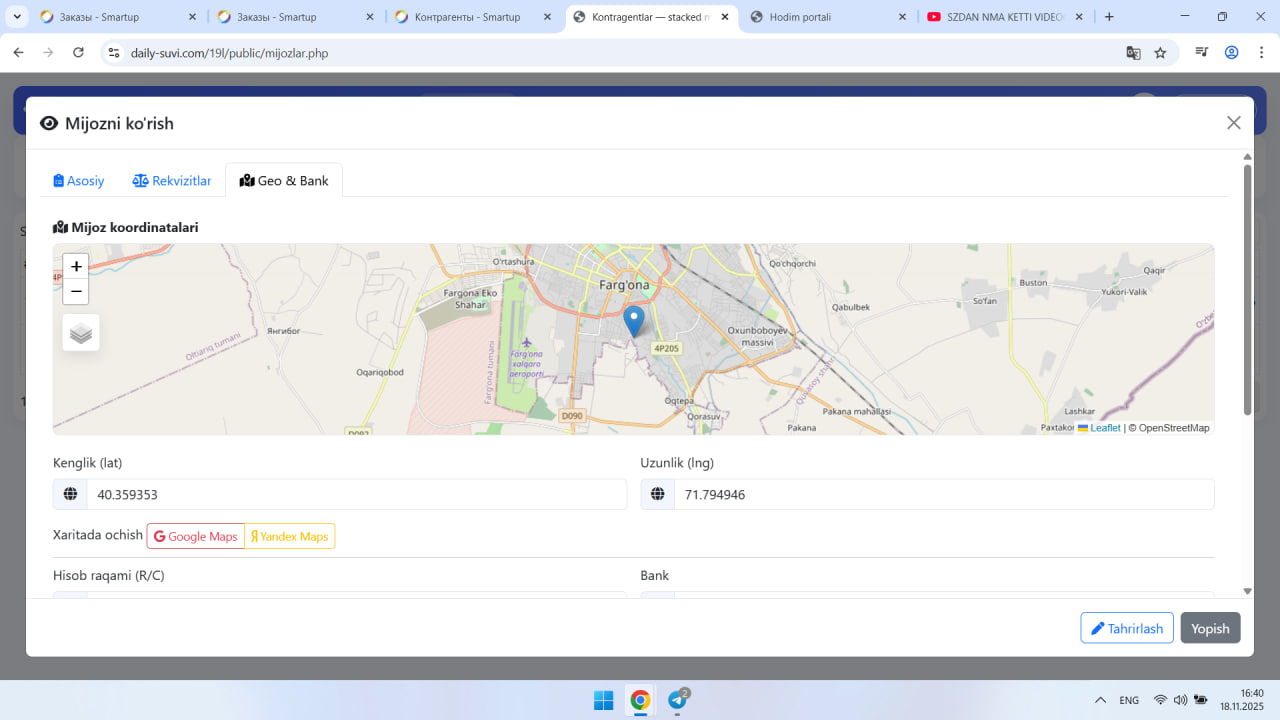Viewport: 1280px width, 720px height.
Task: Open the map layers control
Action: [x=81, y=333]
